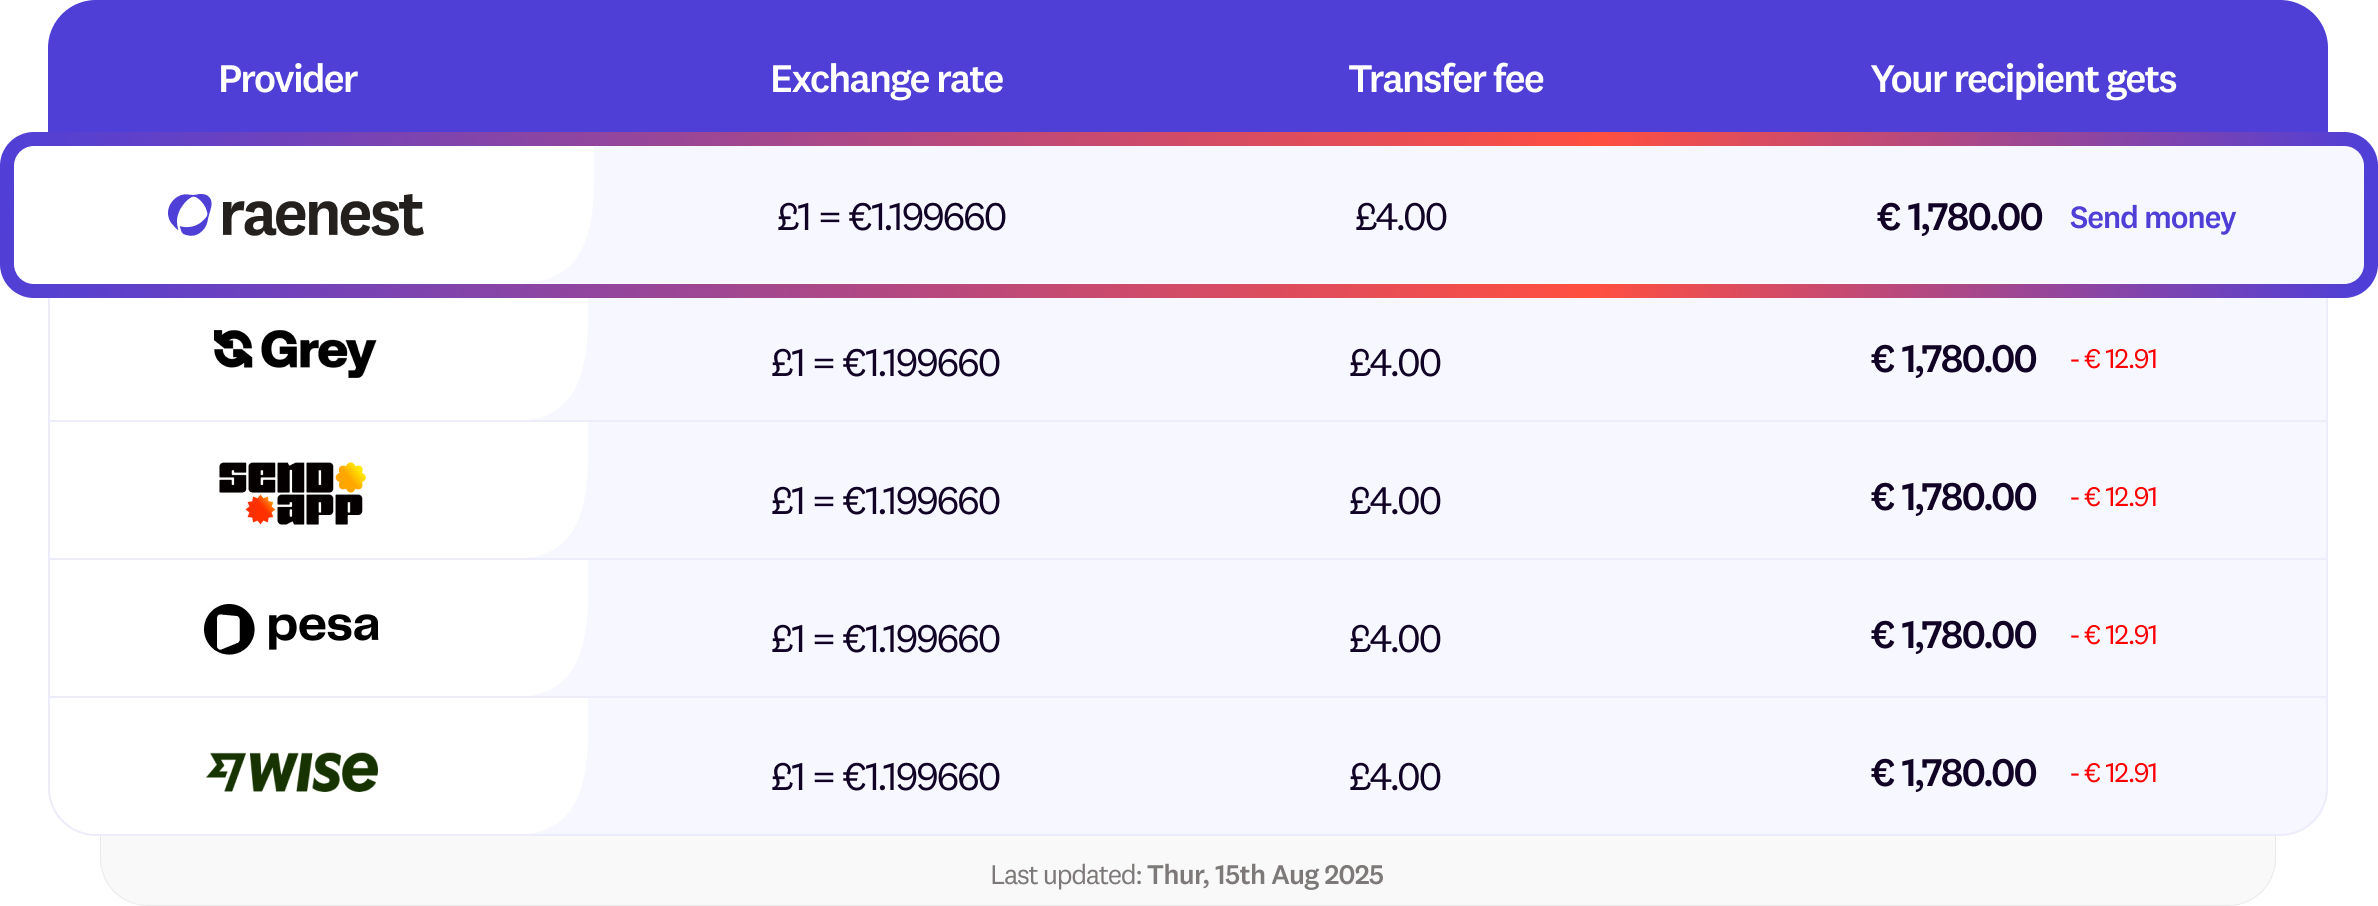Click Send App row's transfer fee
Screen dimensions: 2378x906
tap(1394, 501)
